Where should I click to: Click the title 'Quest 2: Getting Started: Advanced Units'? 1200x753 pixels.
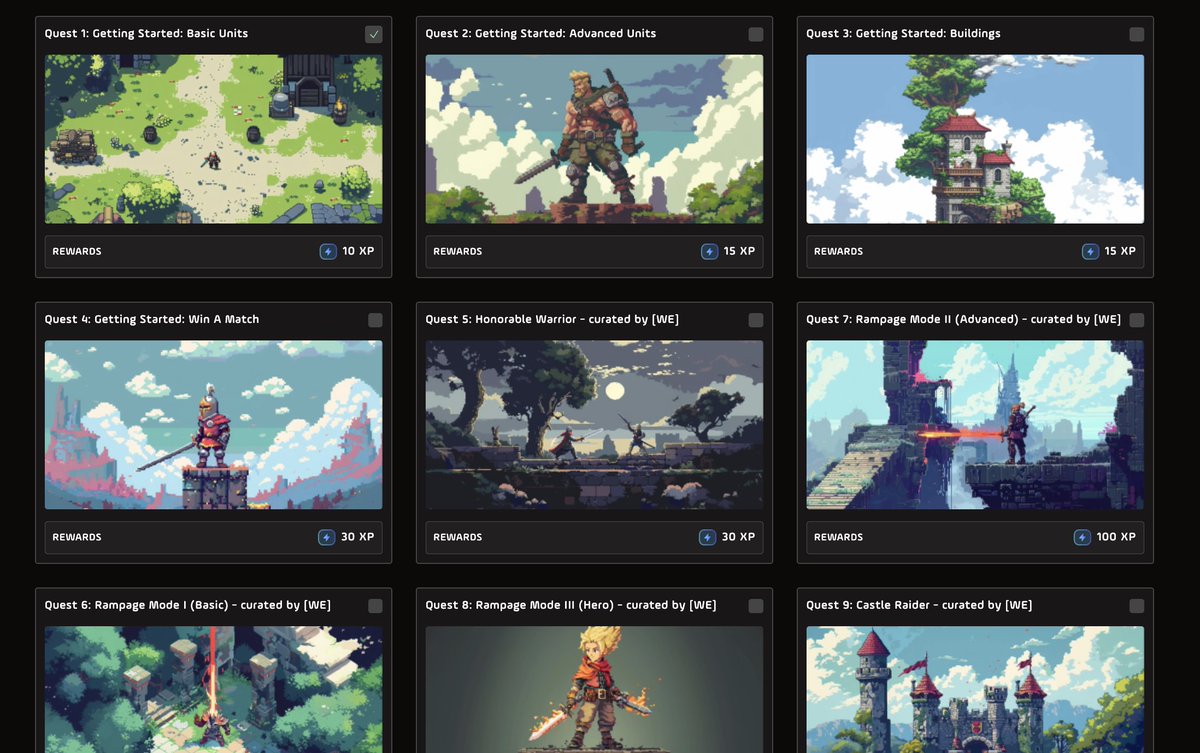(541, 34)
